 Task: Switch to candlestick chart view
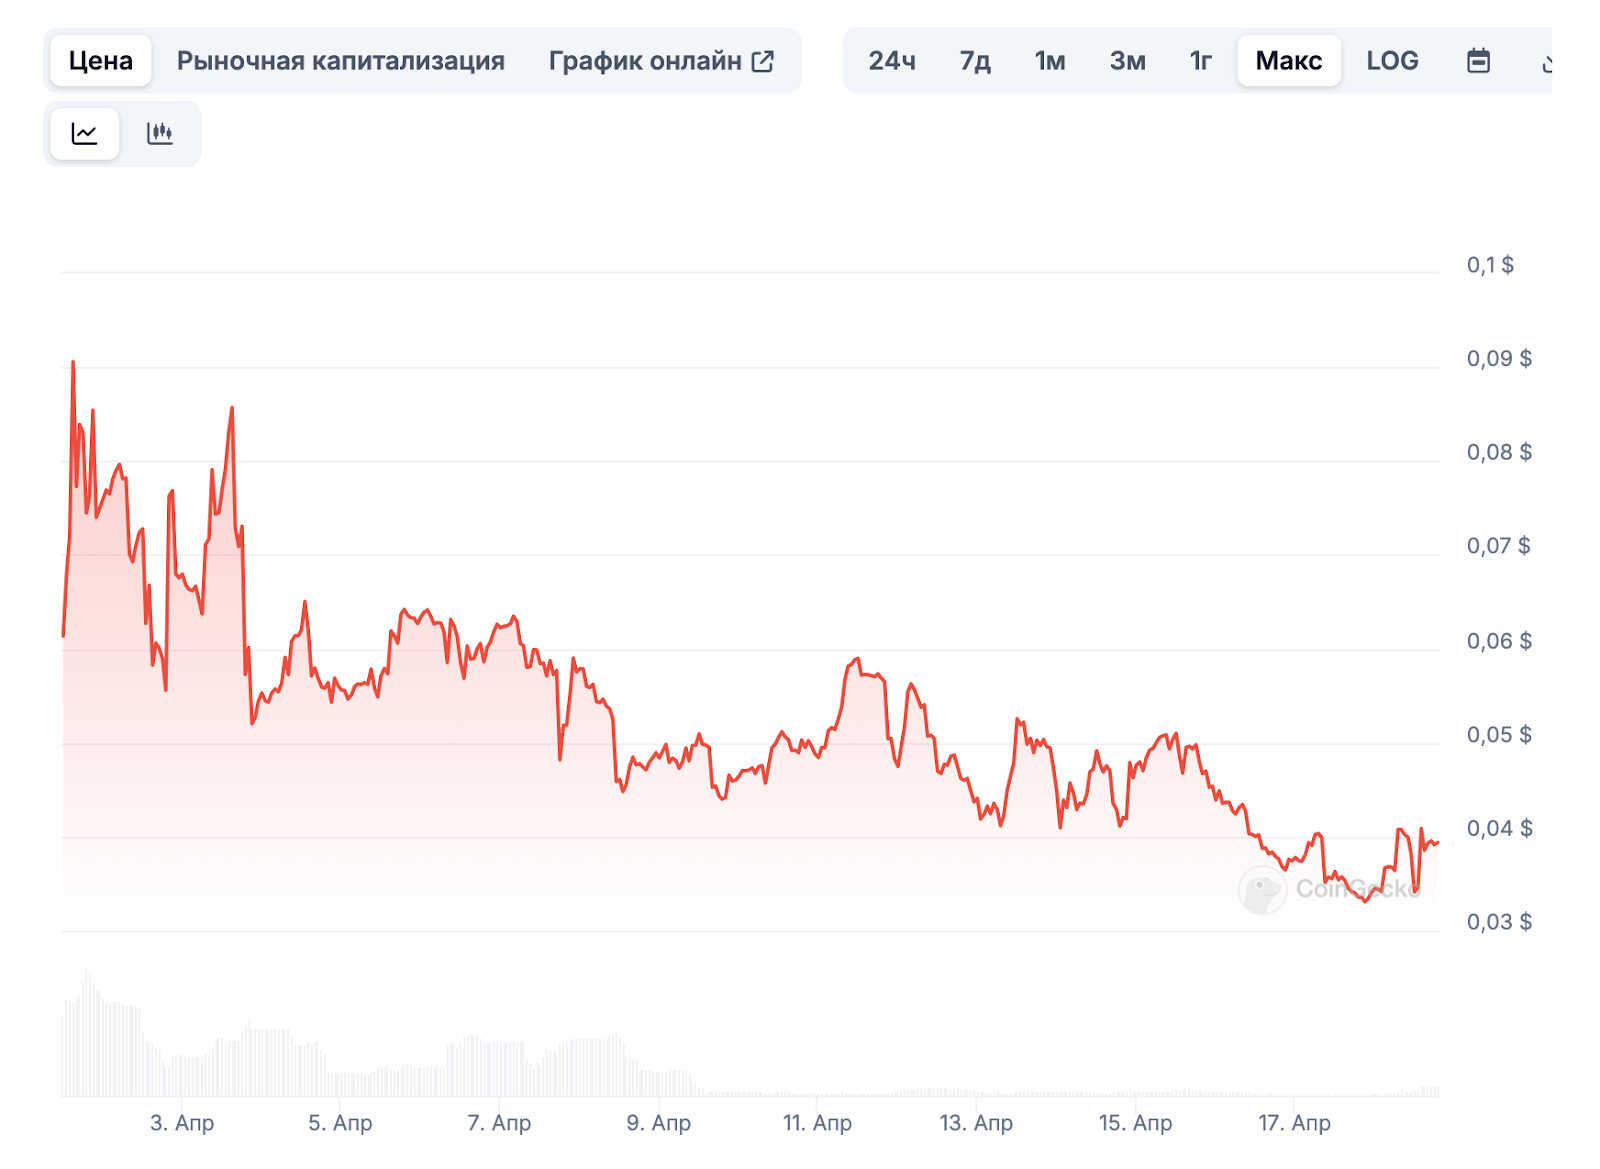click(160, 133)
